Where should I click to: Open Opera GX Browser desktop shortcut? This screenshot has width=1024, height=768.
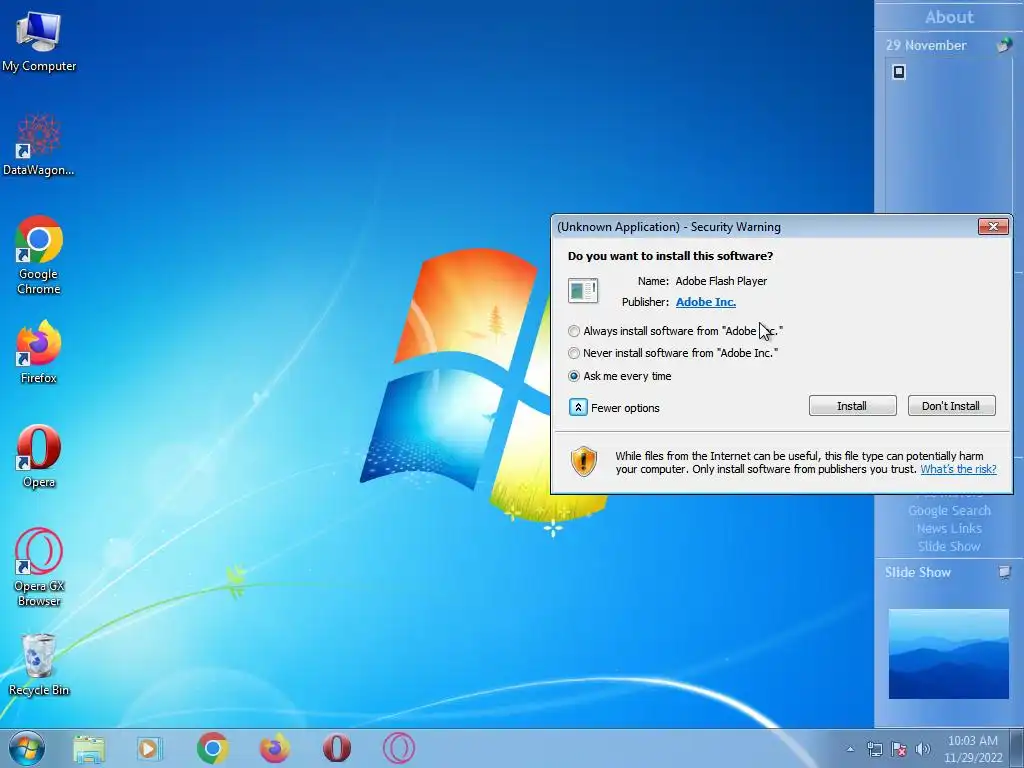(39, 567)
